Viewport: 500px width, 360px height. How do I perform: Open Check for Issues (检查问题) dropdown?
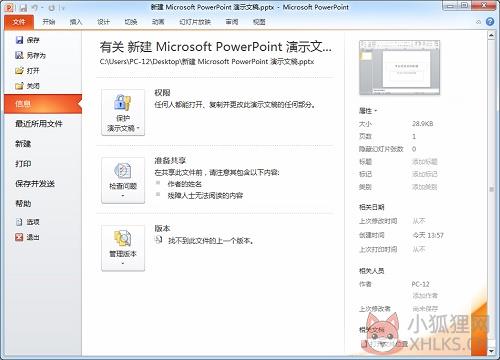click(123, 180)
